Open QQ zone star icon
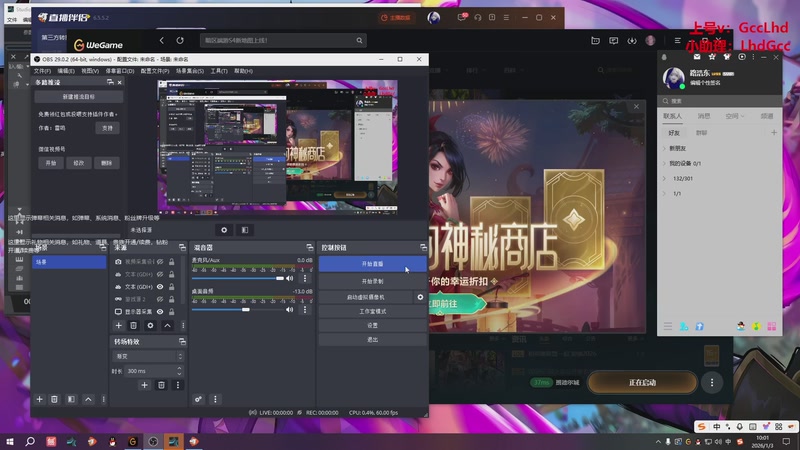This screenshot has height=450, width=800. pos(712,57)
